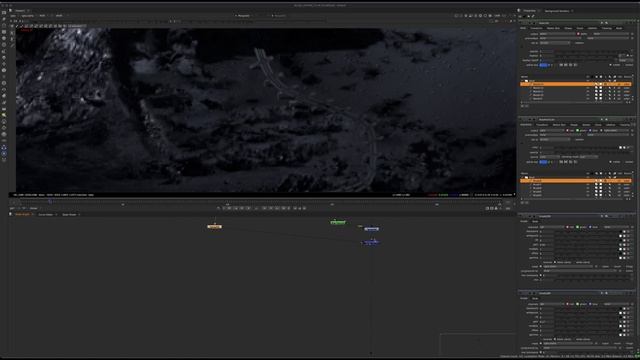Open the channels dropdown in the second Grade panel
Screen dimensions: 640x360
(552, 304)
